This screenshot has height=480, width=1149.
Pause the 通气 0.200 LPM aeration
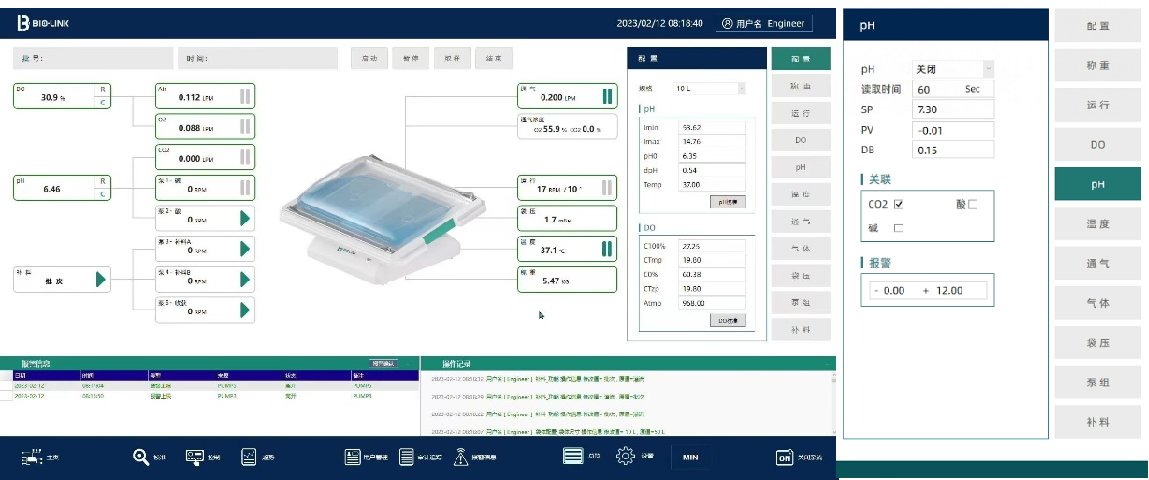(x=606, y=97)
